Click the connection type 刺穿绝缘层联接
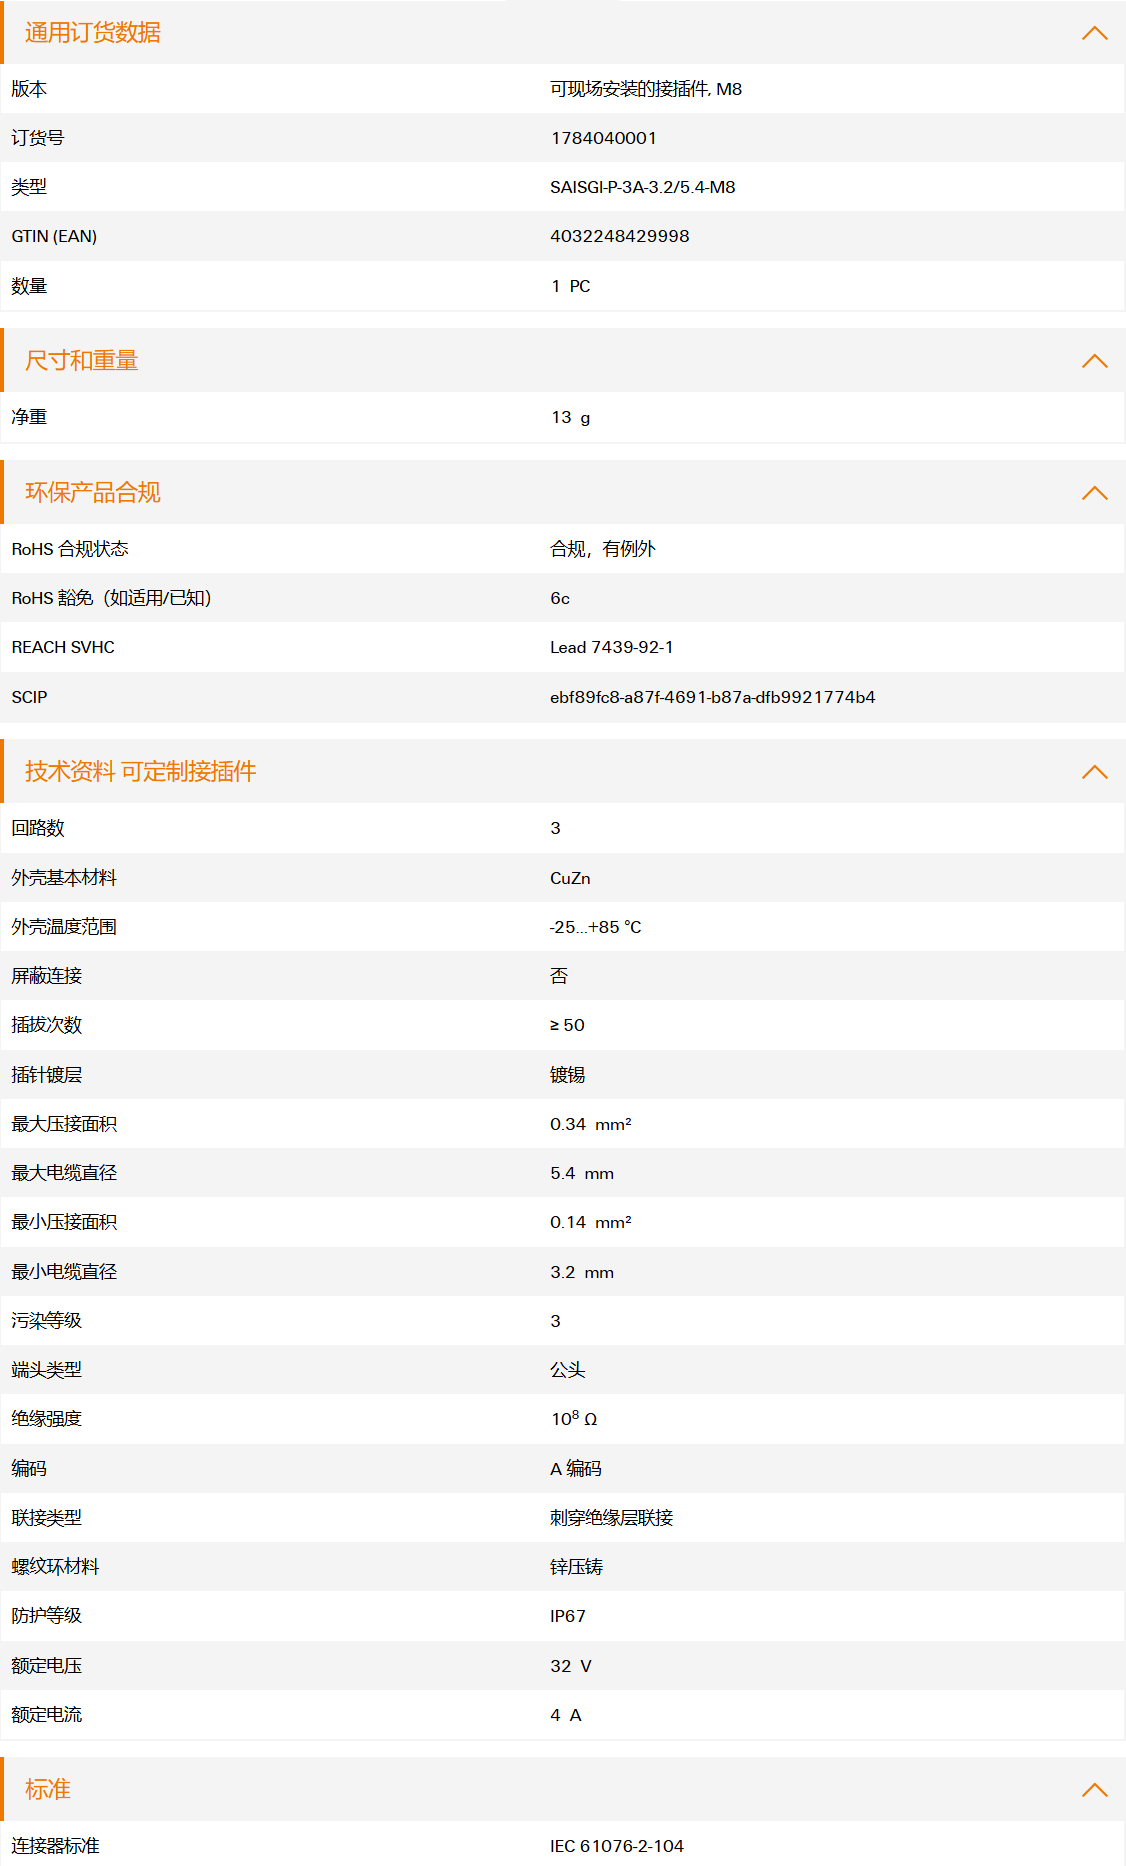The image size is (1126, 1866). (612, 1518)
